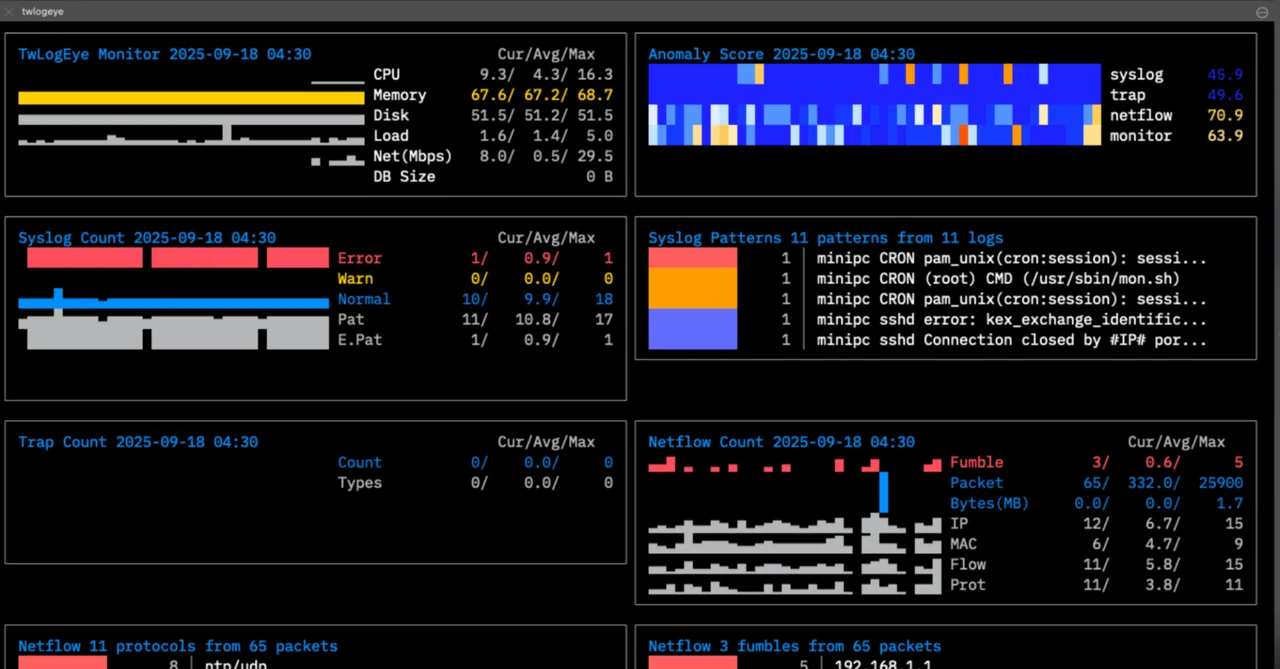
Task: Select the Netflow Count panel heading
Action: point(781,442)
